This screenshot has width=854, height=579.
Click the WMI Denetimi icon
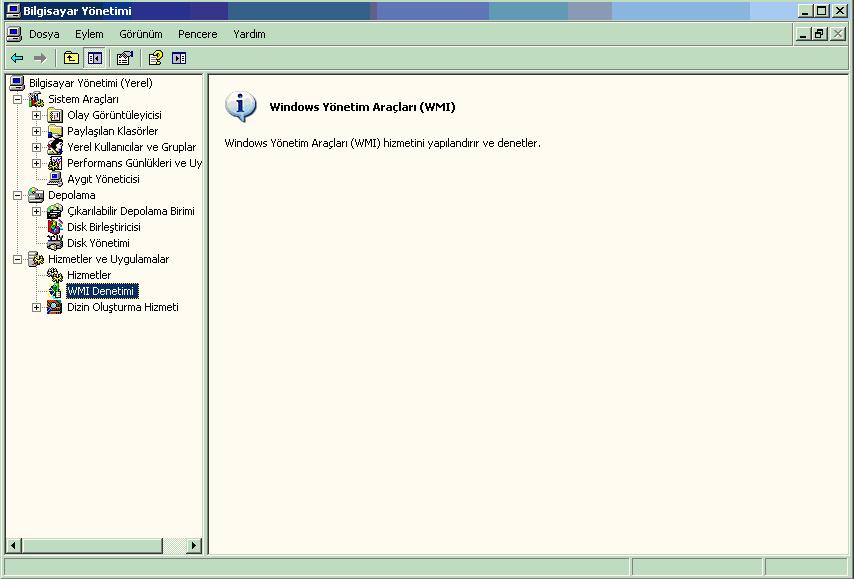(55, 291)
